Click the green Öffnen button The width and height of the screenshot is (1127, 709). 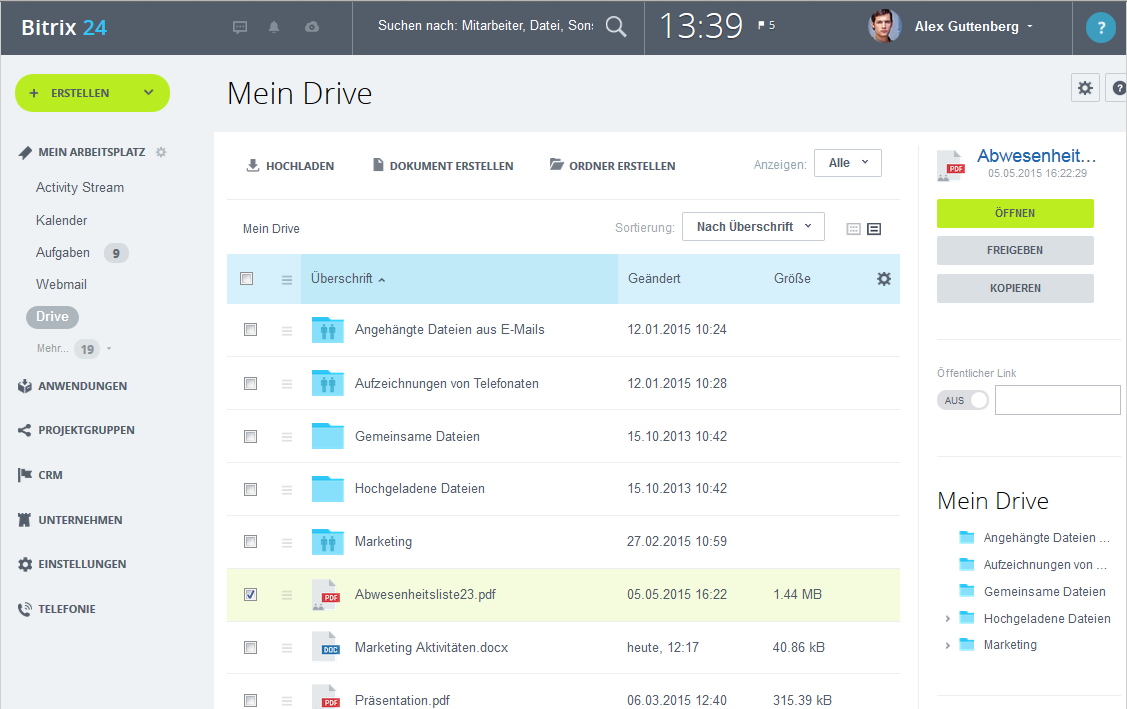pos(1015,213)
